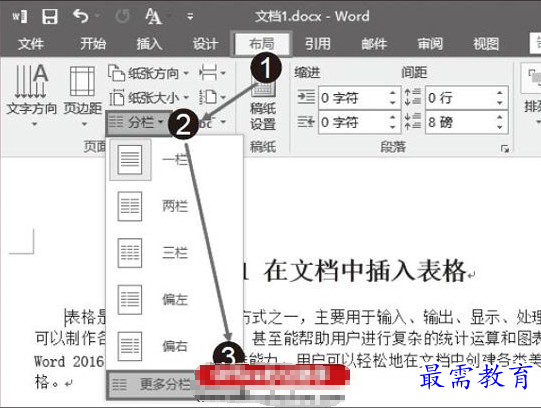Viewport: 541px width, 408px height.
Task: Open the hyphenation dropdown arrow
Action: (223, 122)
